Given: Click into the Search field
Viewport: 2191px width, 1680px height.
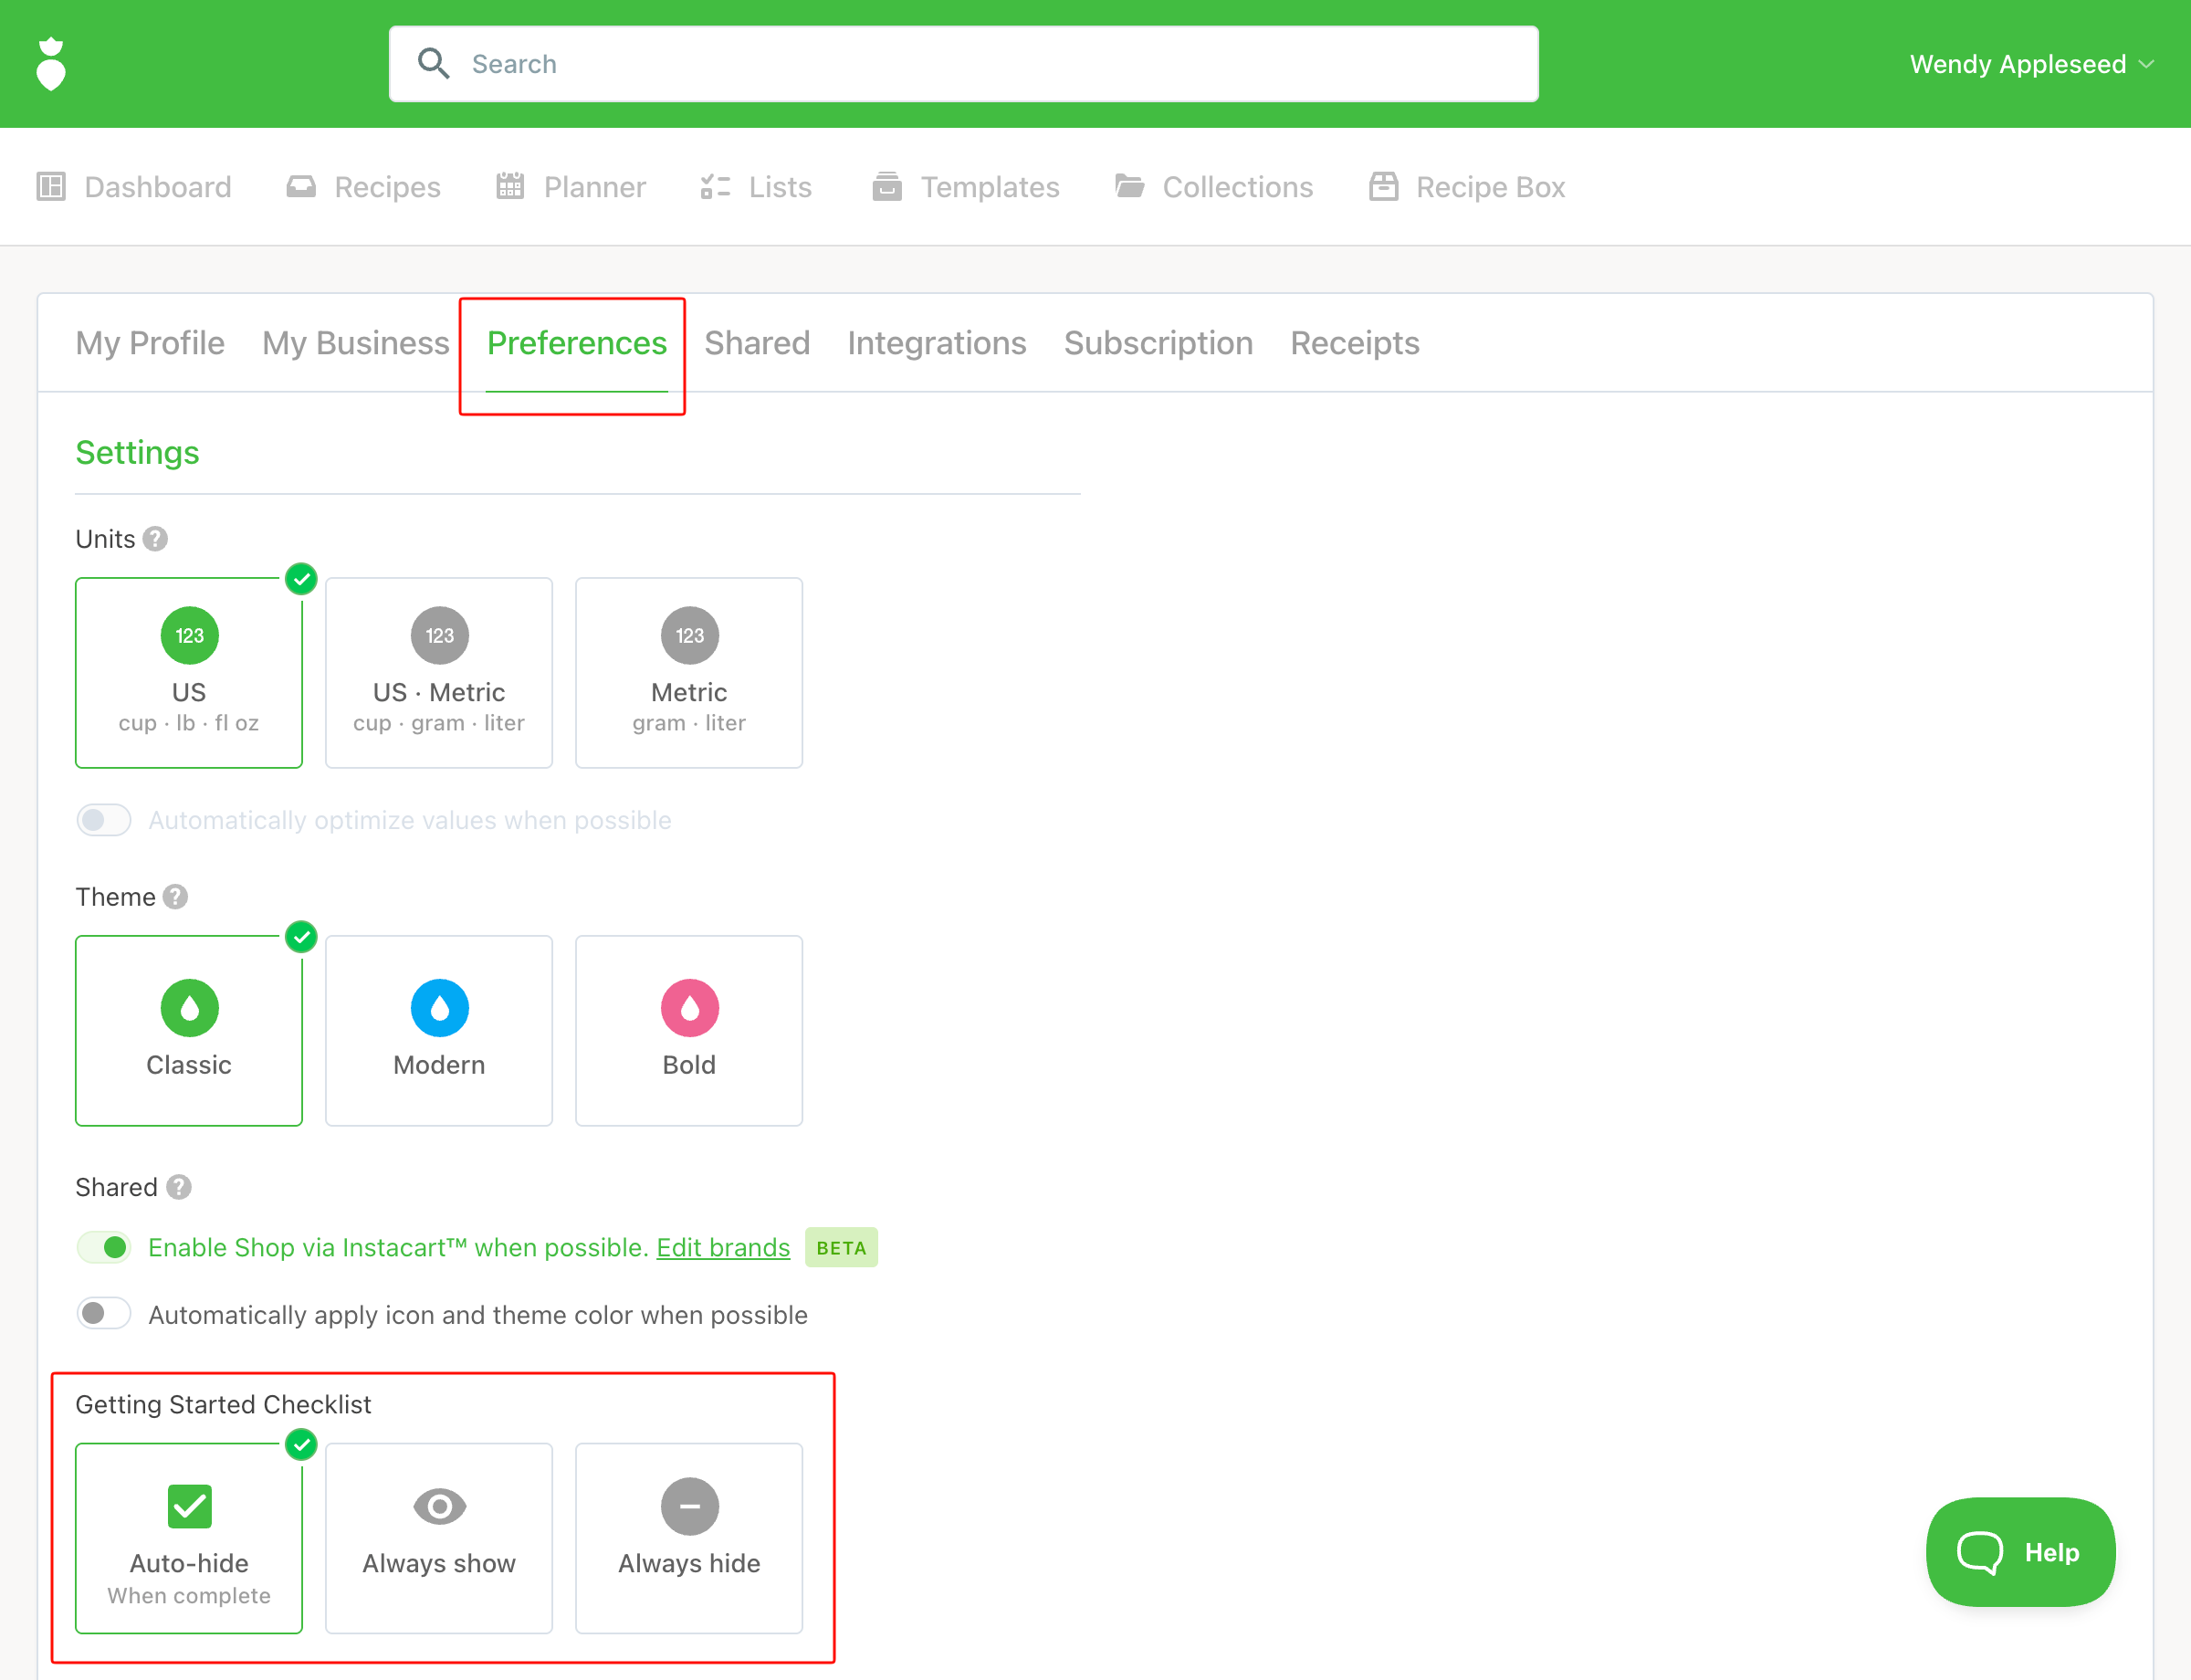Looking at the screenshot, I should [963, 64].
